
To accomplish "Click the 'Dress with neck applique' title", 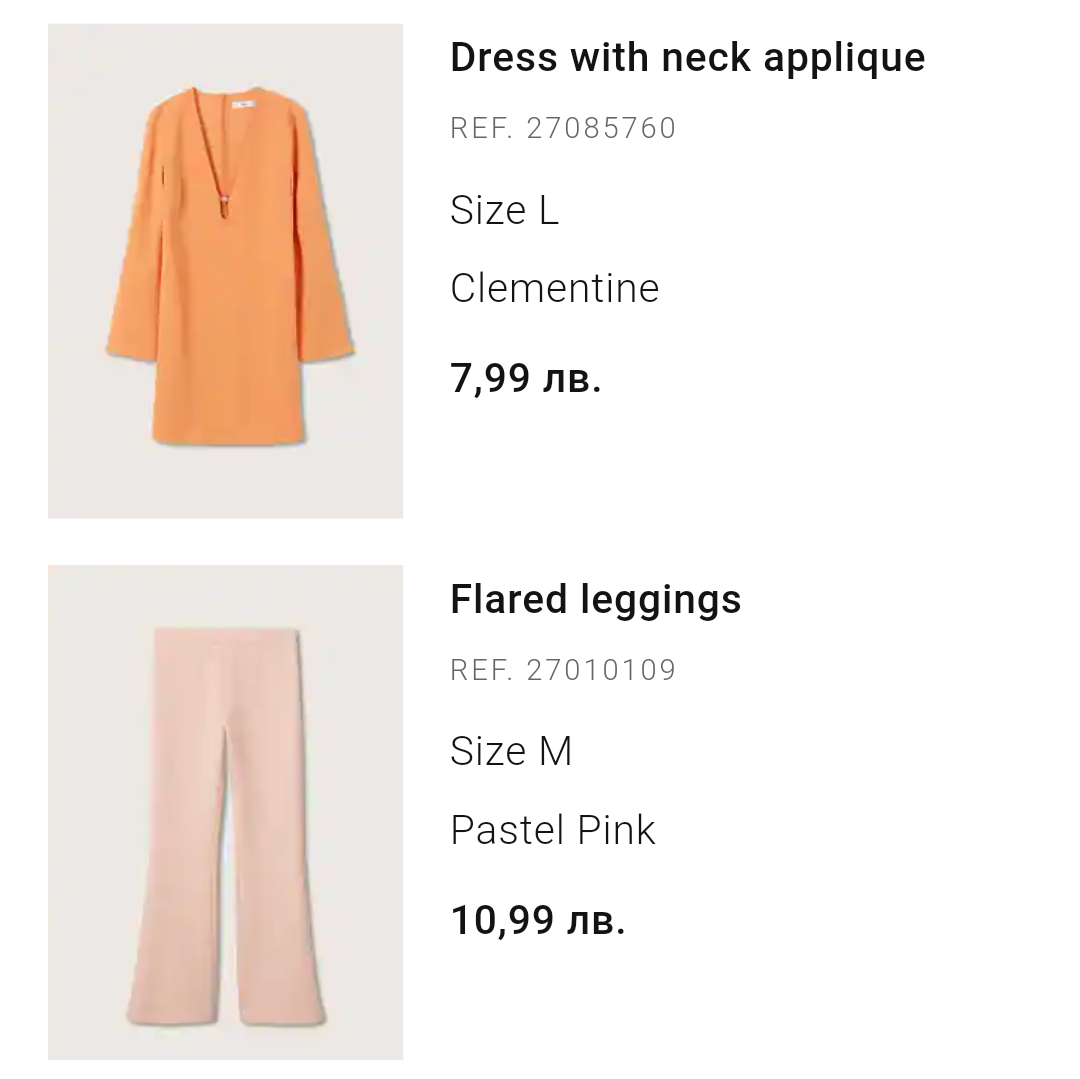I will click(687, 58).
